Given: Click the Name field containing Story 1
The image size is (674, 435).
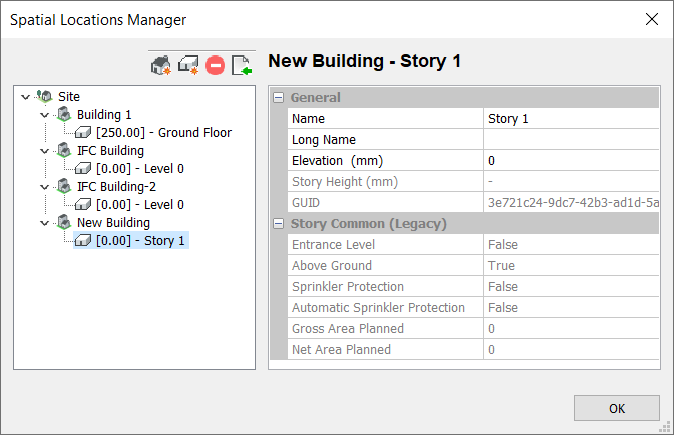Looking at the screenshot, I should [x=570, y=119].
